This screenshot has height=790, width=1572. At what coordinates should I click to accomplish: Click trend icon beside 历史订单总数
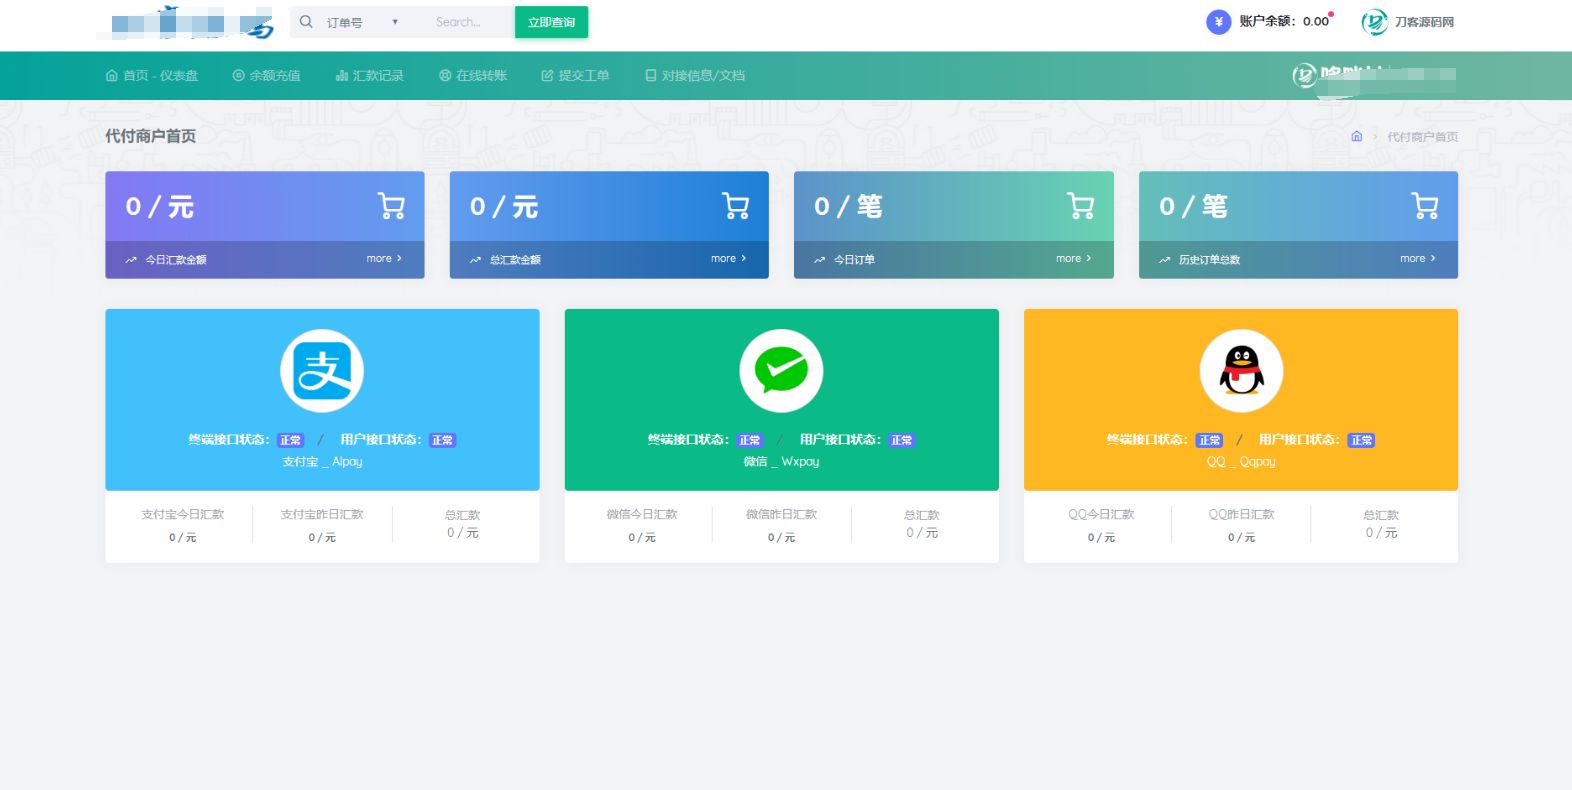[1164, 260]
